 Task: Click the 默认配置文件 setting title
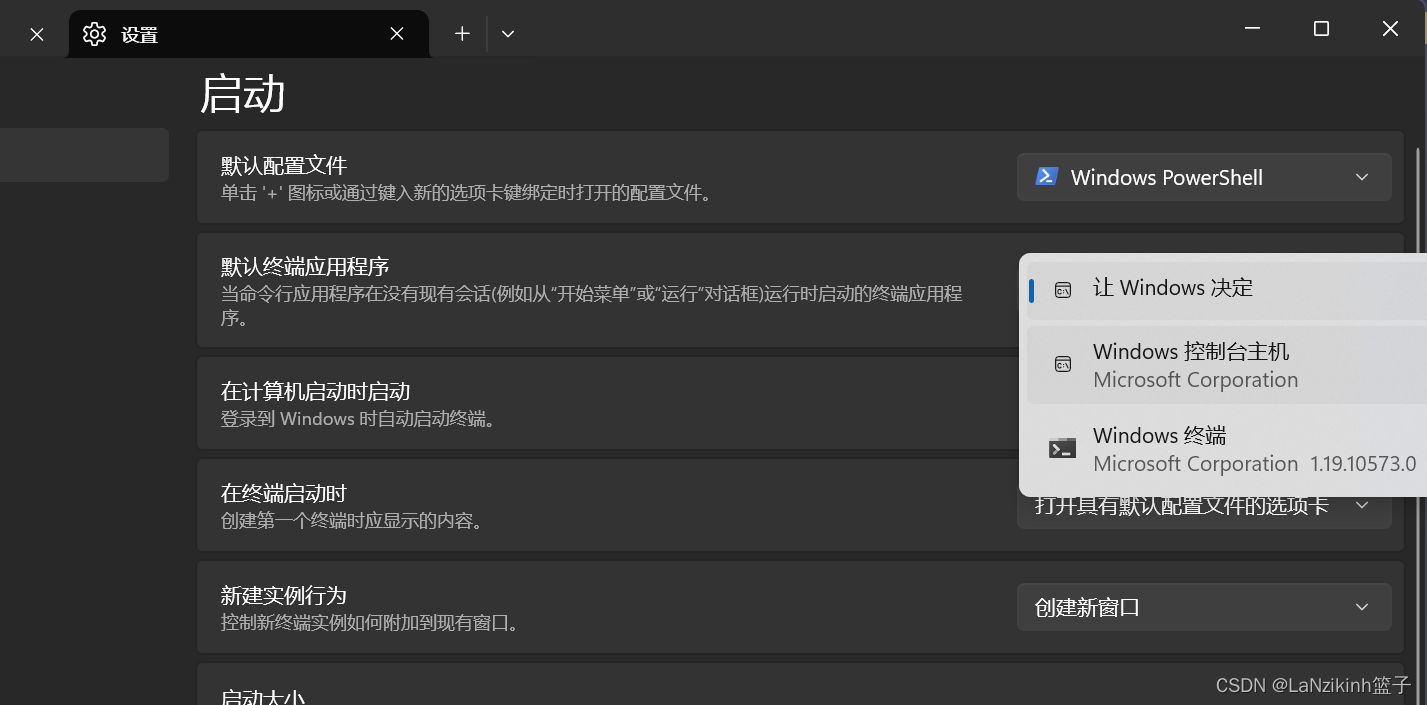click(x=284, y=165)
